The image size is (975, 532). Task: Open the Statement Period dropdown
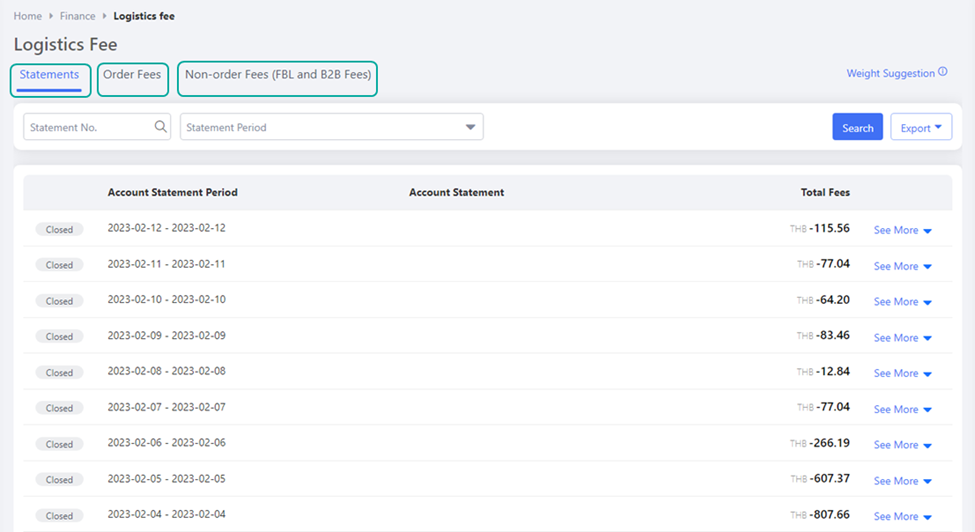331,127
